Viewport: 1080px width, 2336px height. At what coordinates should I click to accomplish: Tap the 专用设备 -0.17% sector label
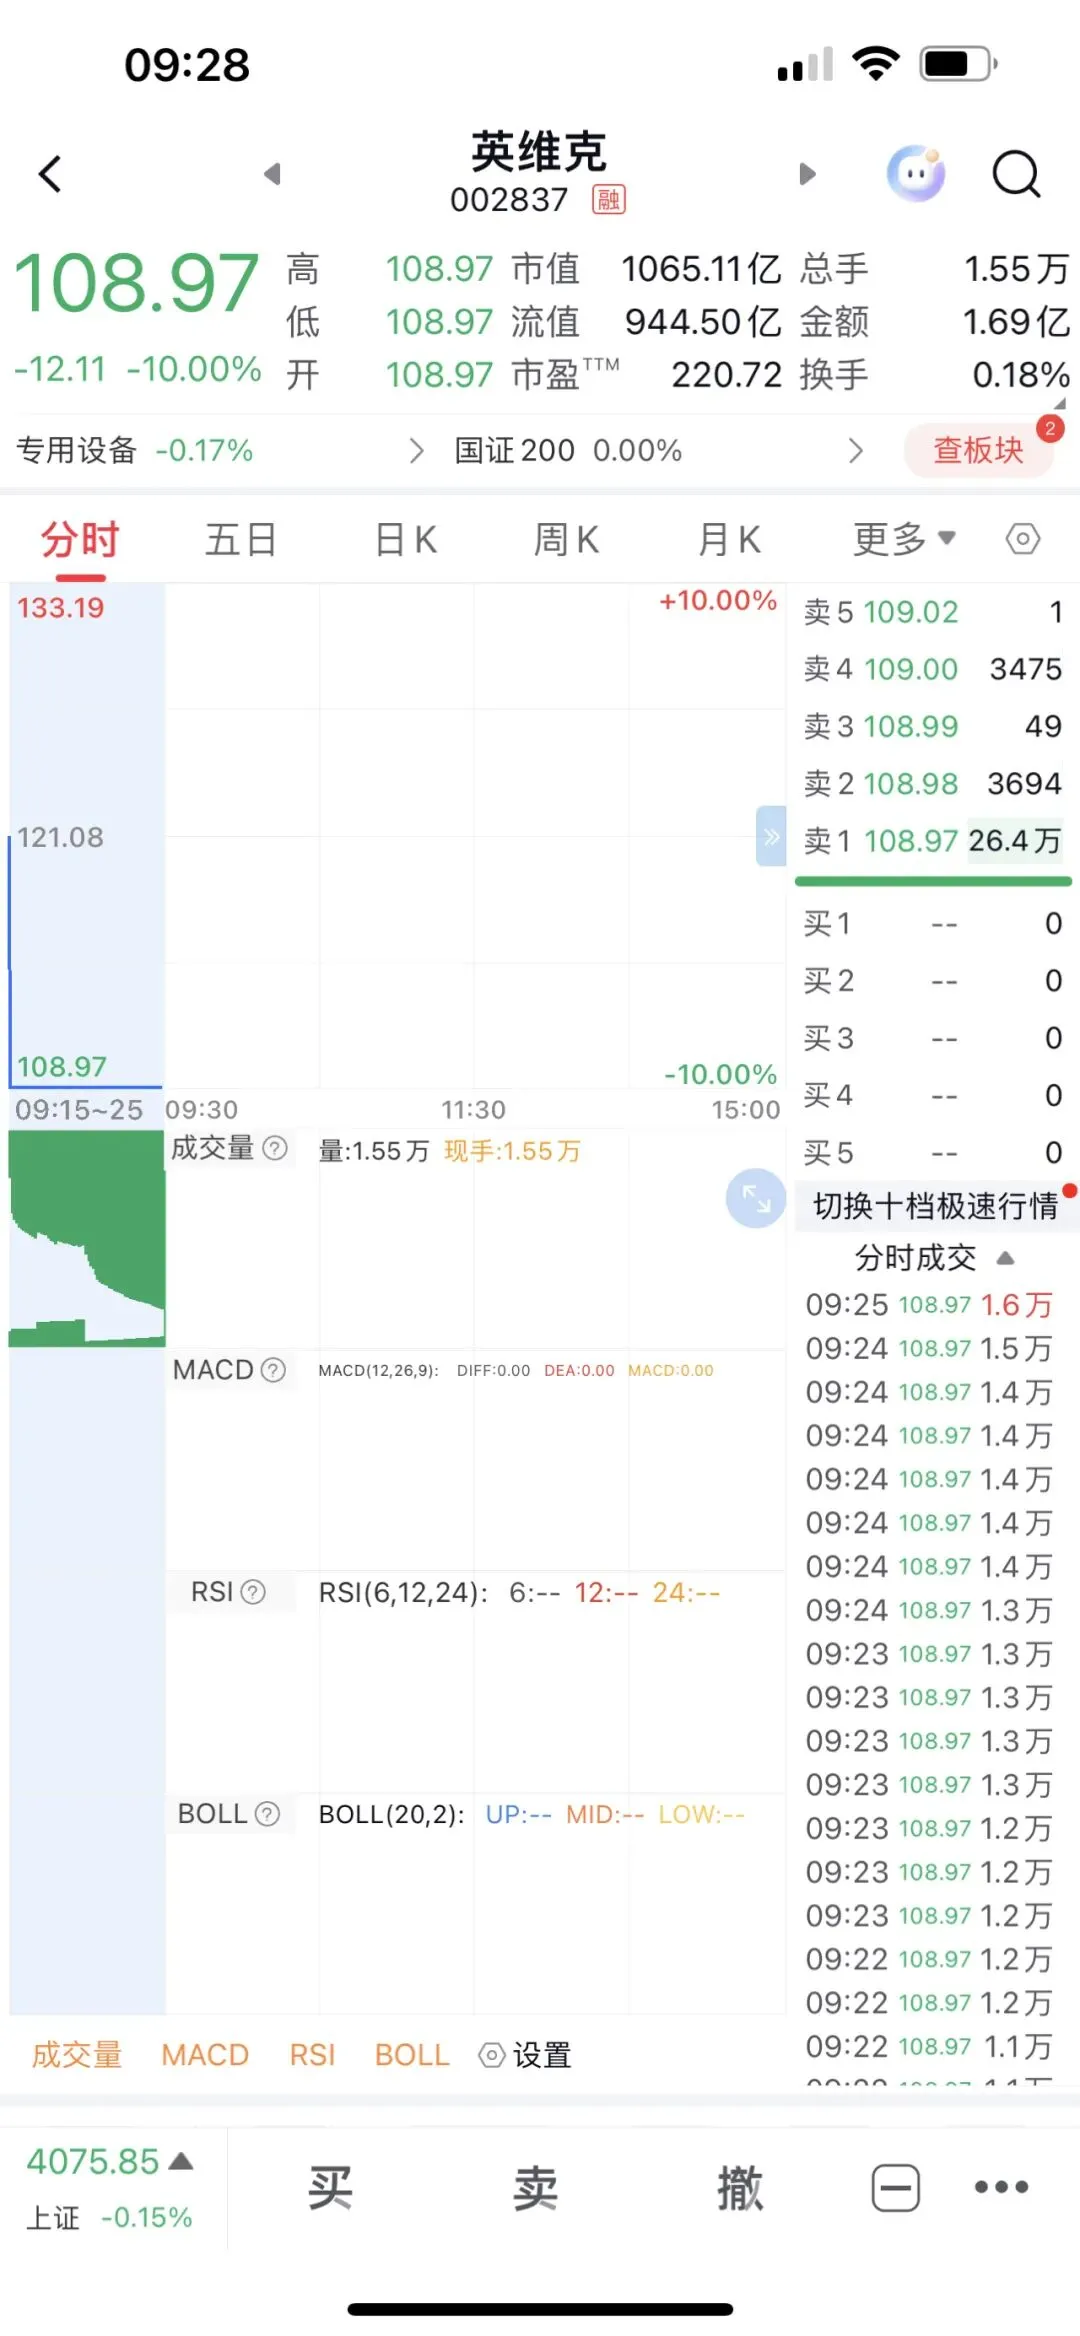click(x=135, y=451)
